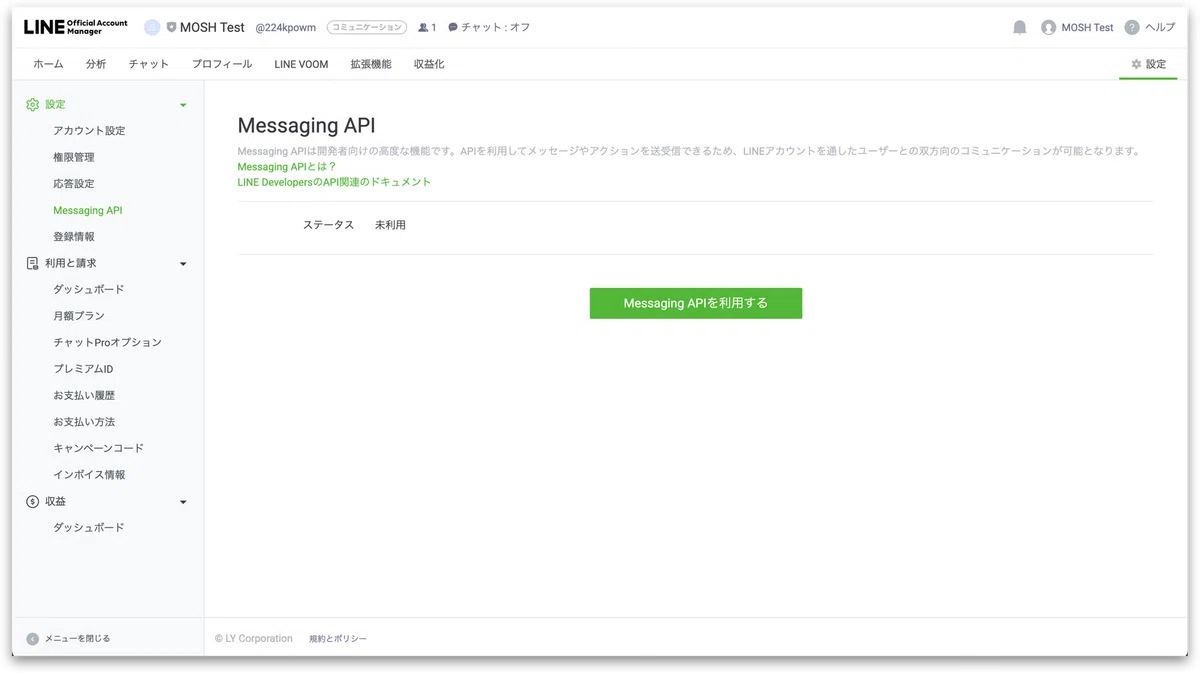The height and width of the screenshot is (673, 1200).
Task: Open プレミアムID in the sidebar
Action: point(83,369)
